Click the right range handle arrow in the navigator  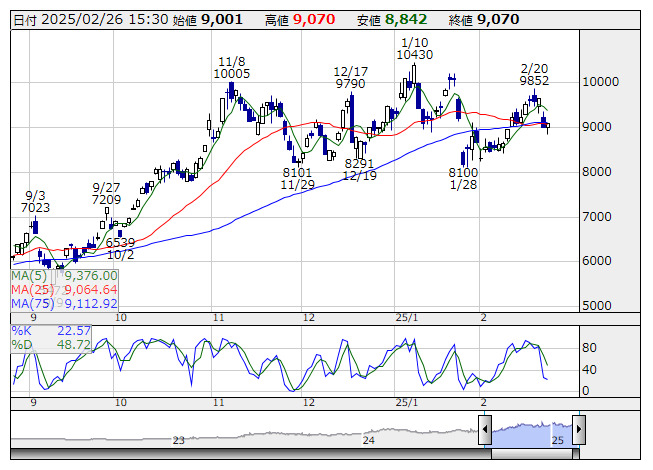(576, 430)
